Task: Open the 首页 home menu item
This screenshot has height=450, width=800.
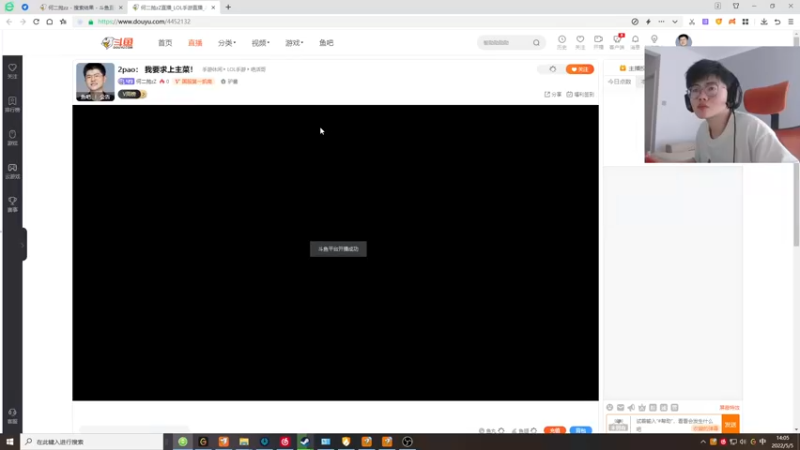Action: [x=165, y=43]
